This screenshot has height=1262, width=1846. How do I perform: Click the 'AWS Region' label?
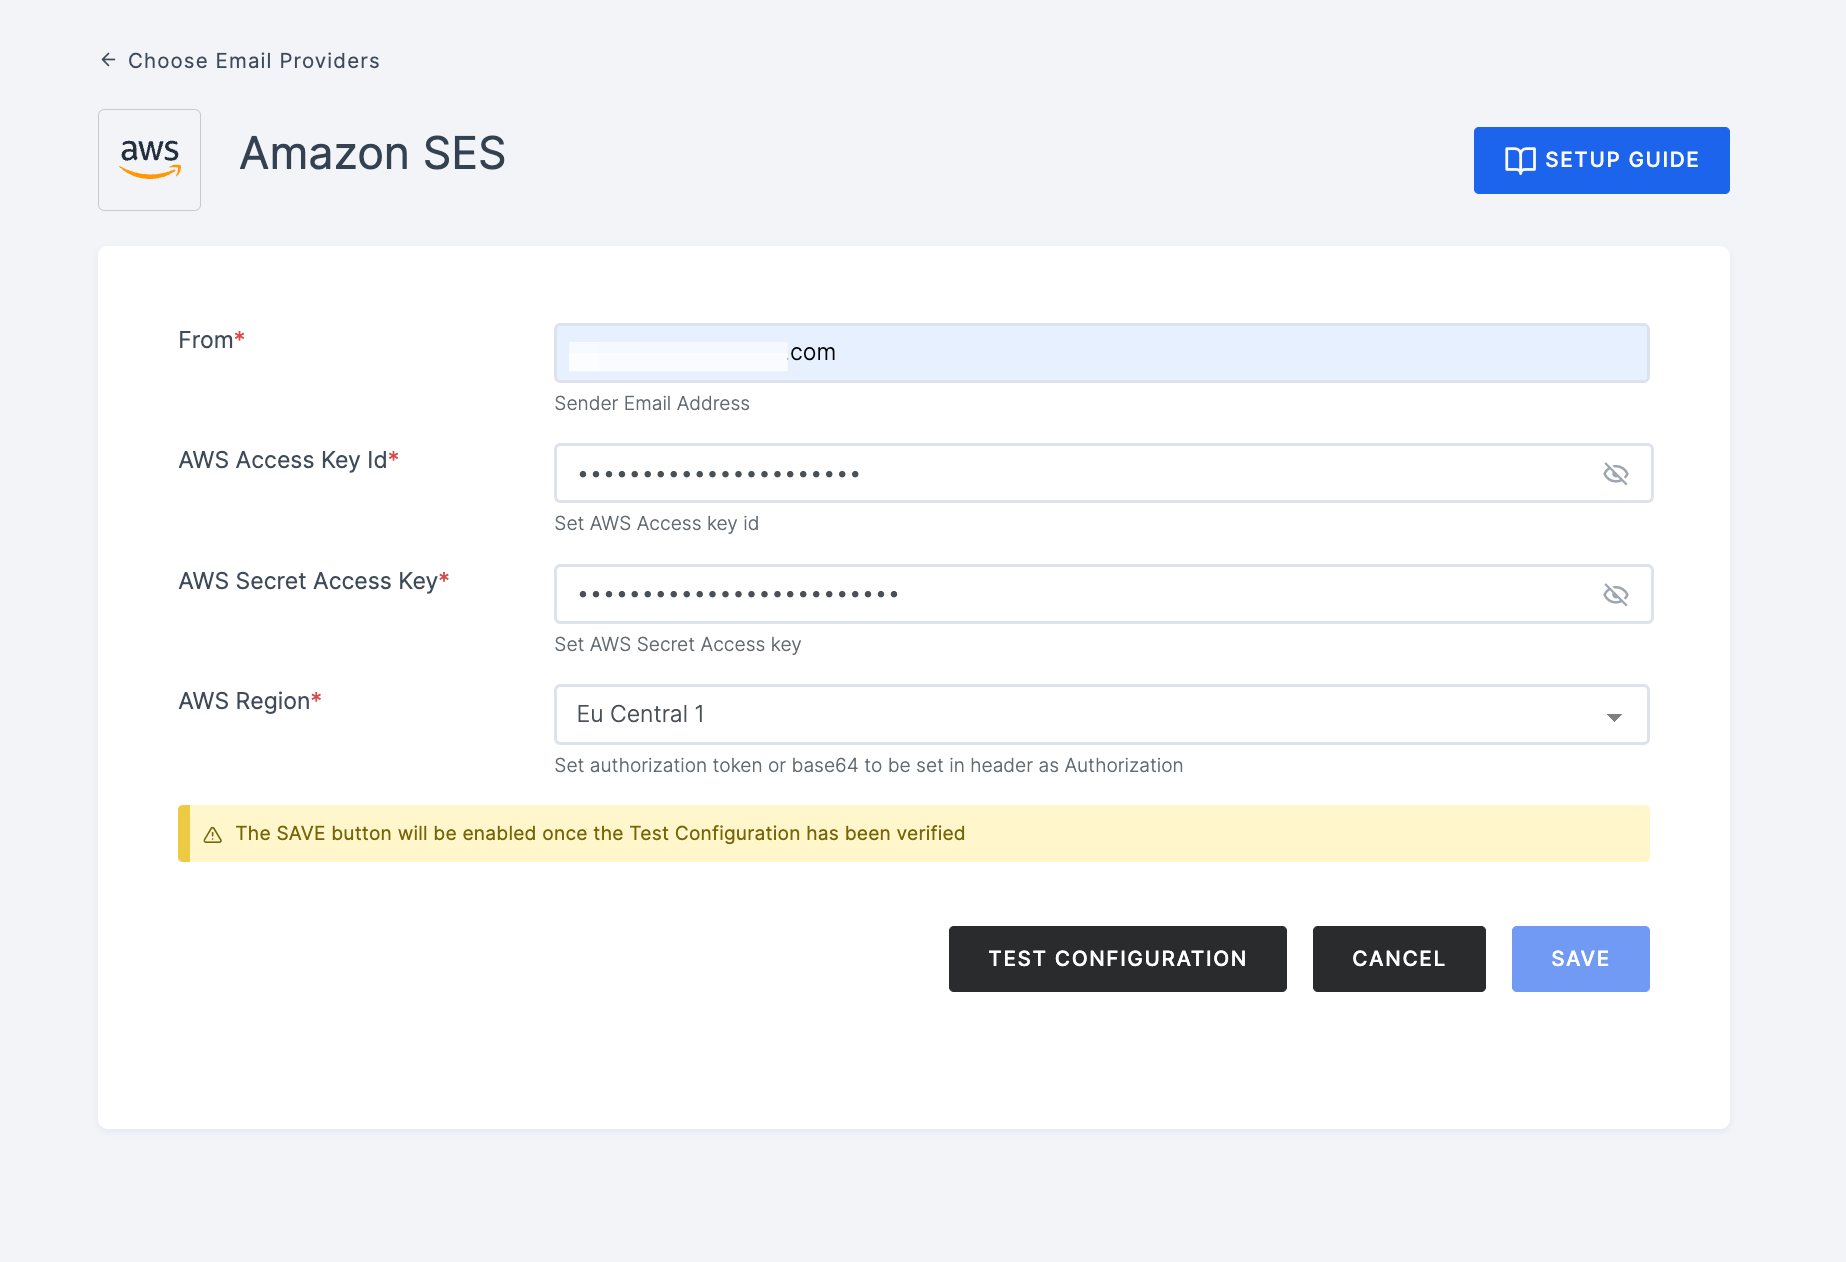click(249, 701)
